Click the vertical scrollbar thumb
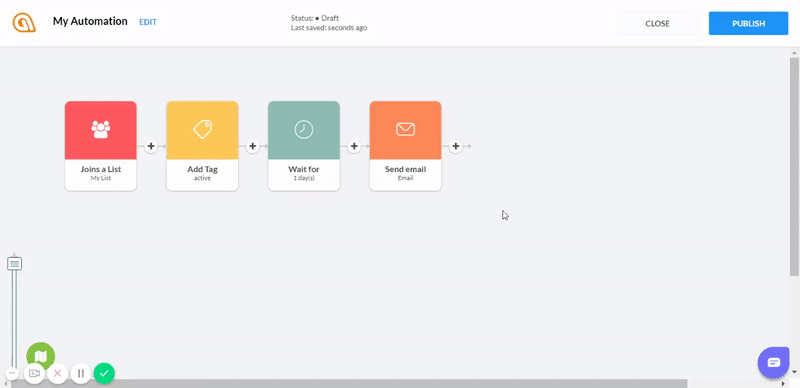The width and height of the screenshot is (800, 388). pos(794,167)
